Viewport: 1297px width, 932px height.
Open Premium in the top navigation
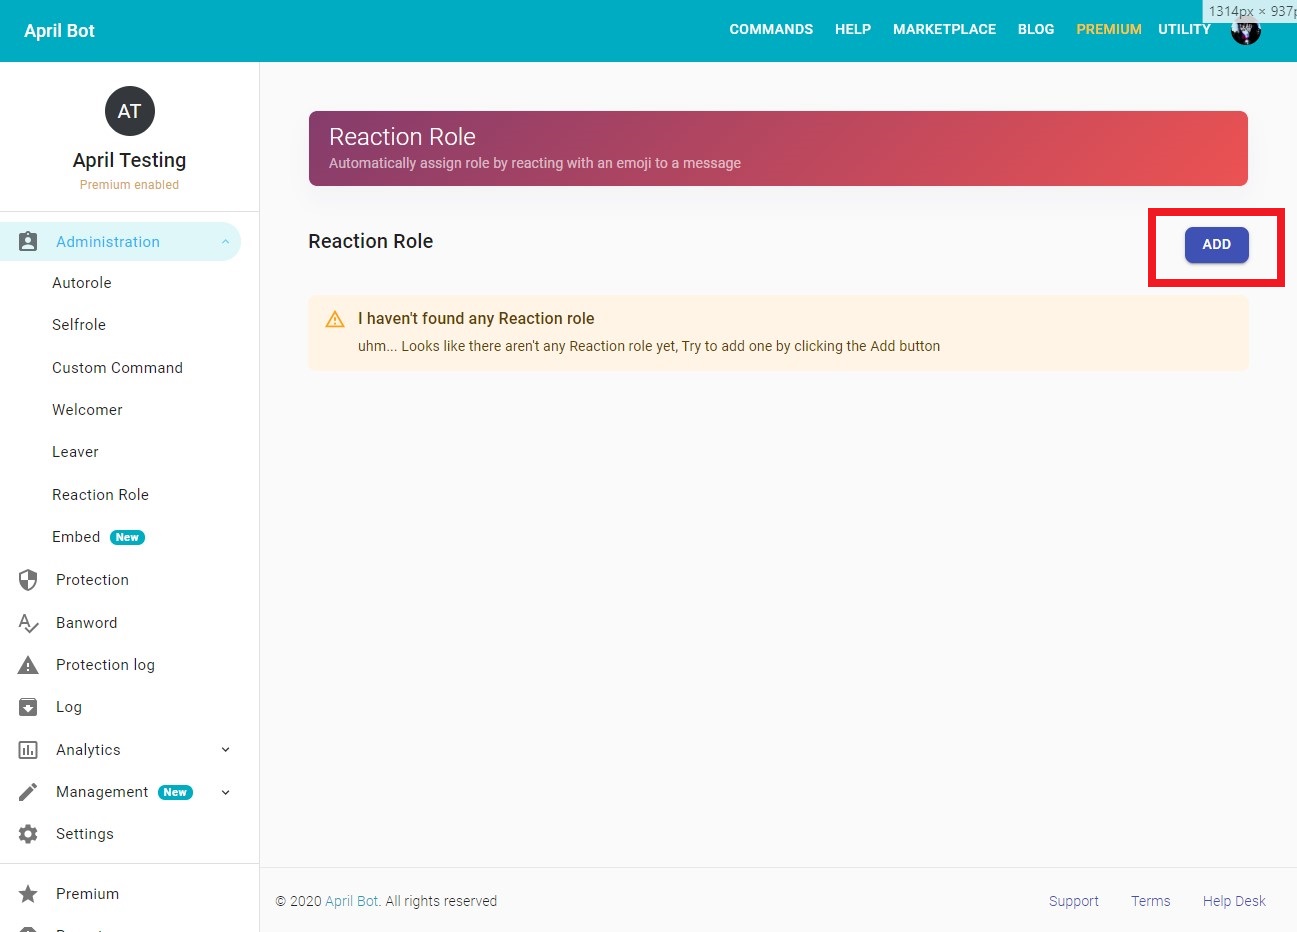pyautogui.click(x=1109, y=30)
